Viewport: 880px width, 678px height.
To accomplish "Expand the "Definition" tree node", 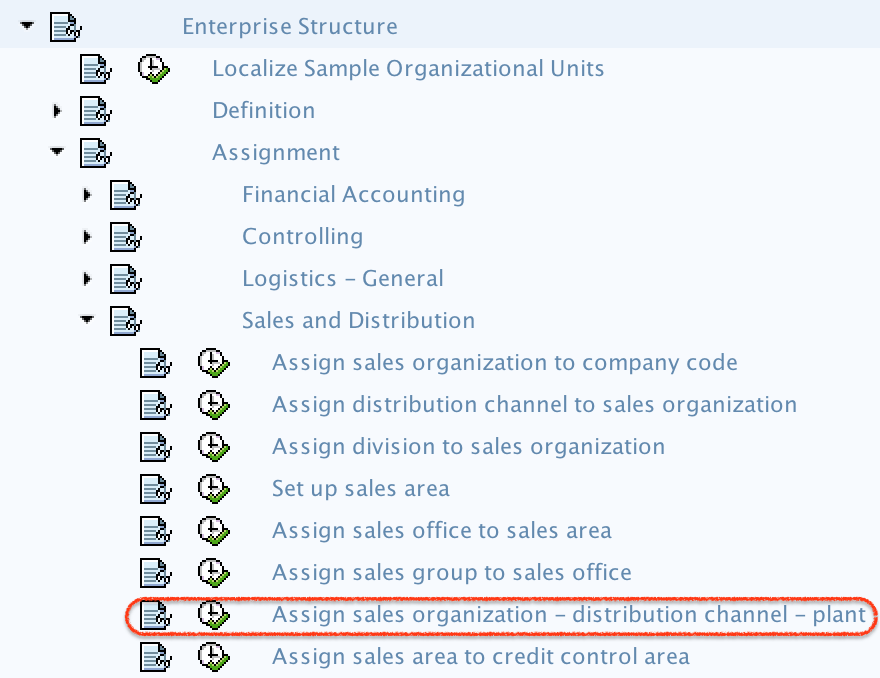I will [x=57, y=110].
